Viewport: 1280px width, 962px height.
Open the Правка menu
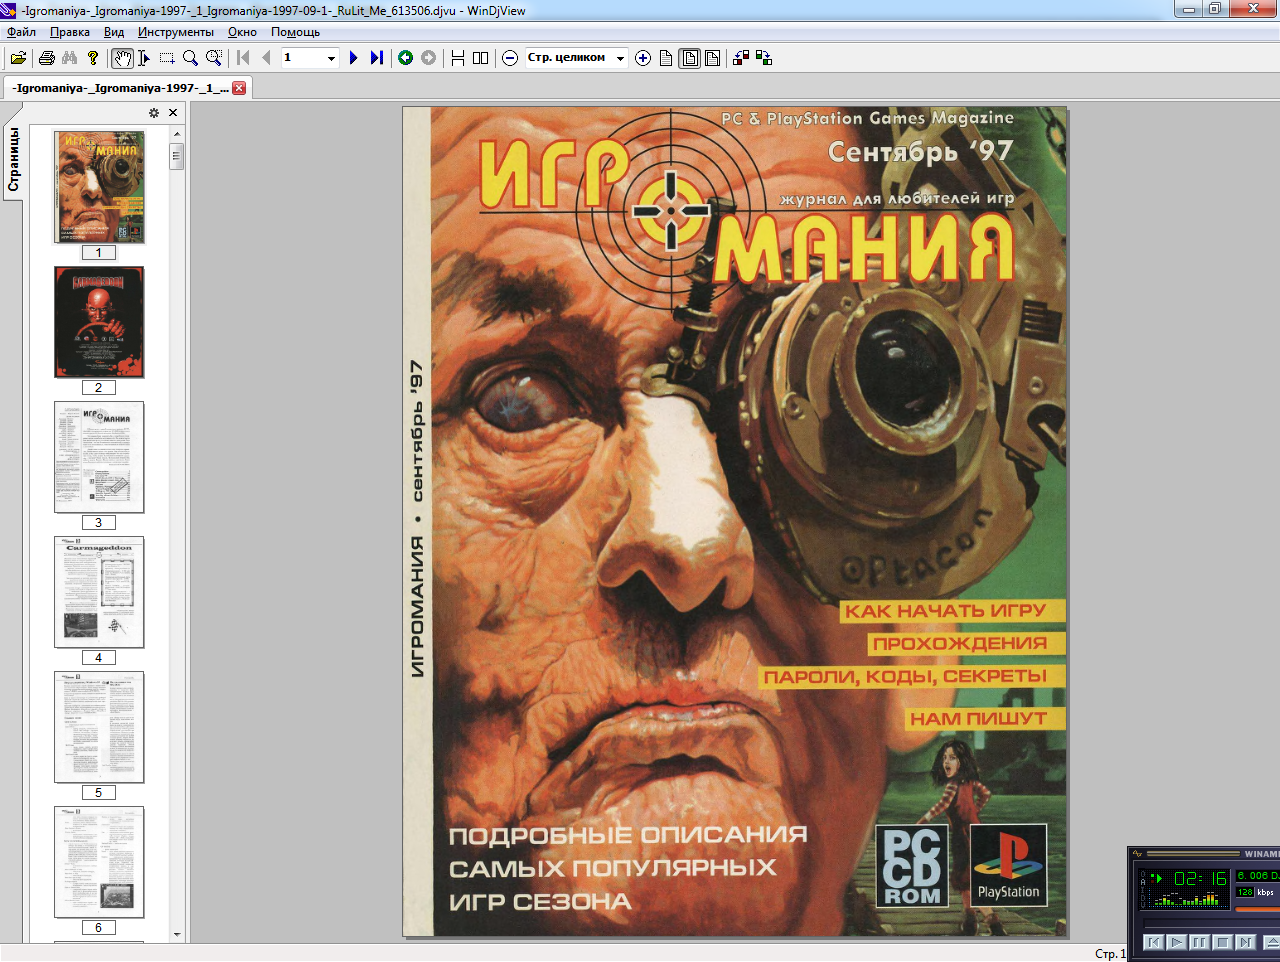pos(70,32)
